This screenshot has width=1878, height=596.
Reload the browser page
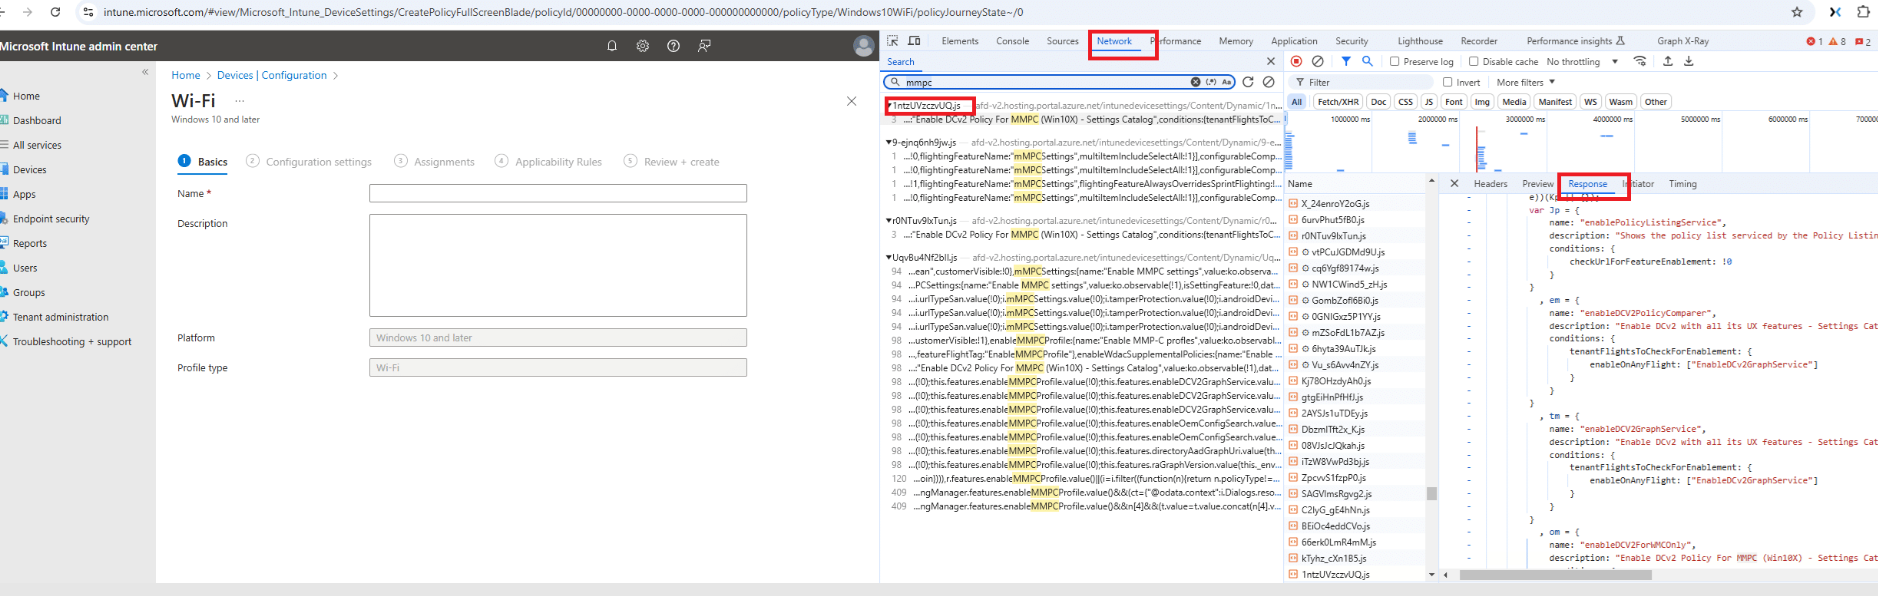pyautogui.click(x=55, y=12)
